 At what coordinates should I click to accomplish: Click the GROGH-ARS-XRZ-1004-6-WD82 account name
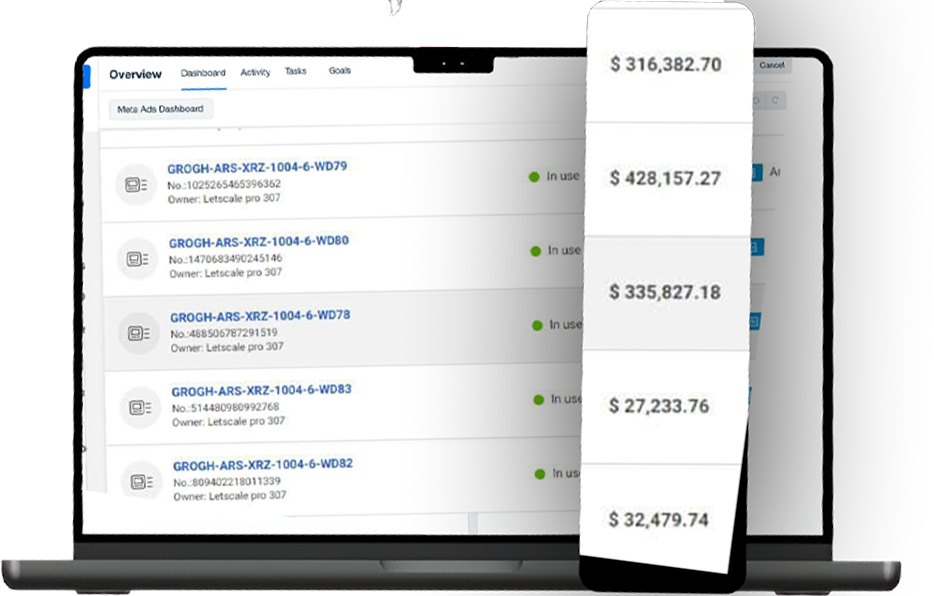point(262,465)
